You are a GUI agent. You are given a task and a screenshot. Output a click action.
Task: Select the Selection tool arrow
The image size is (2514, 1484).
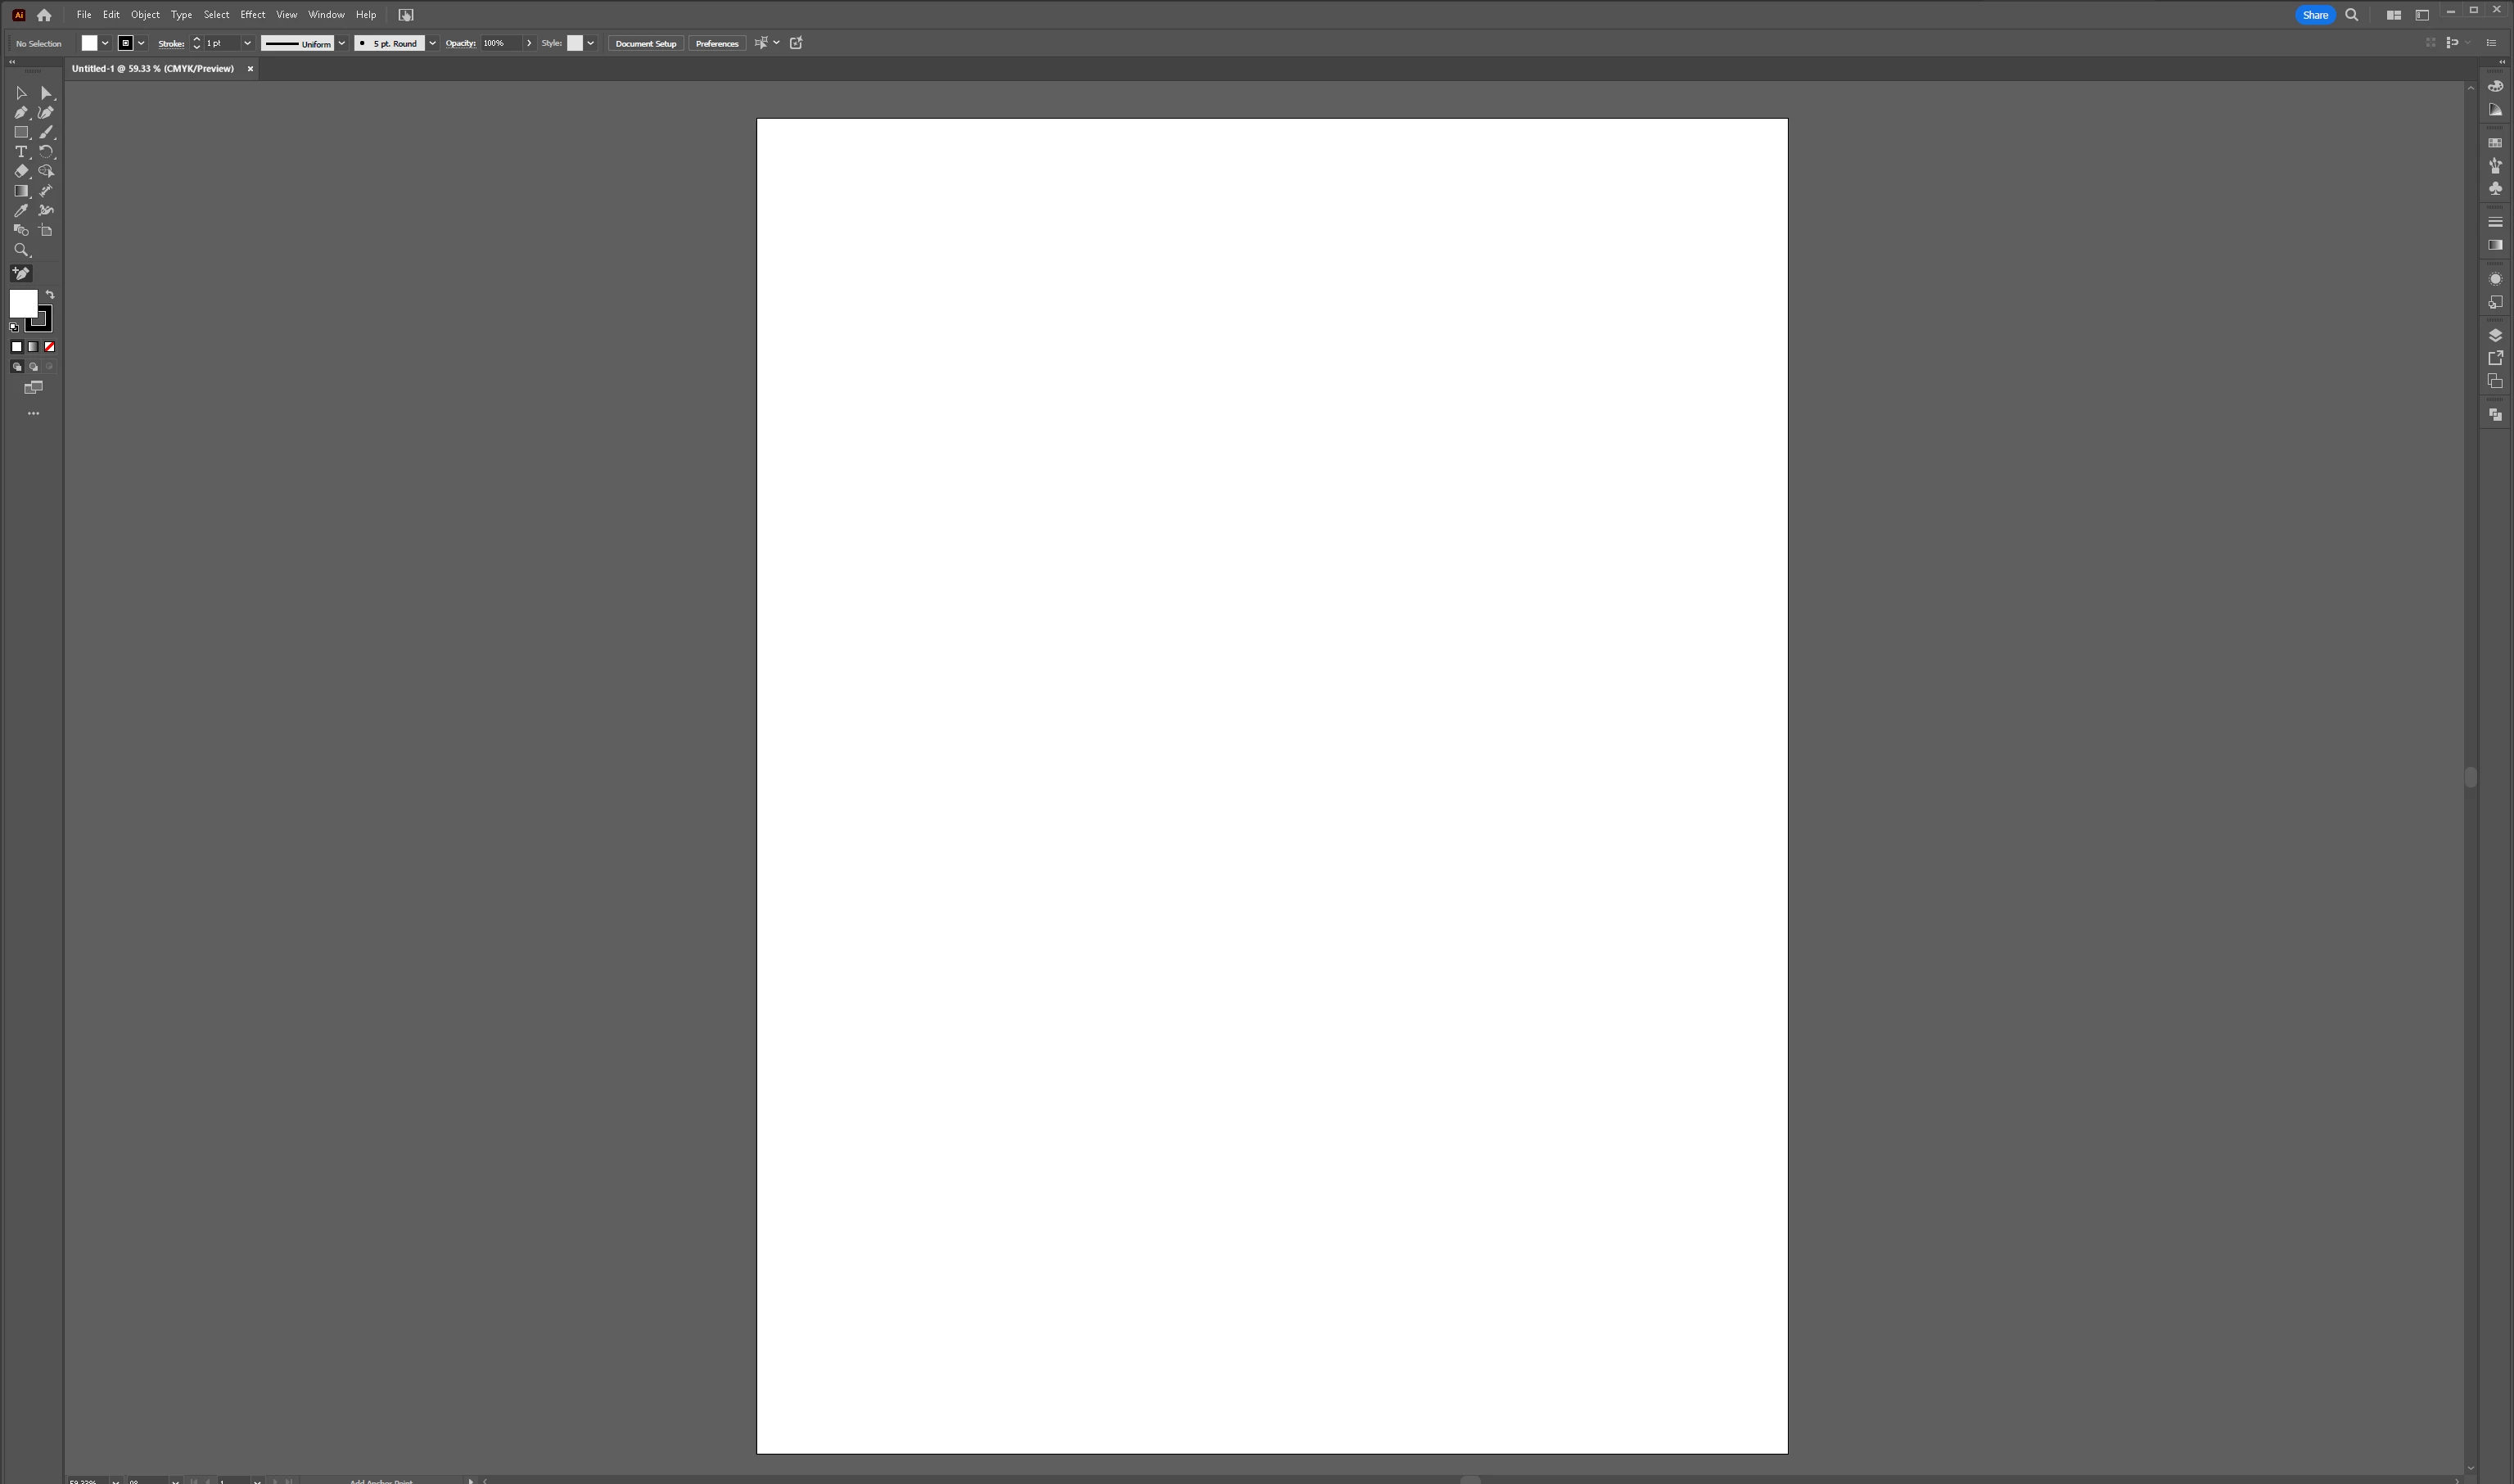(21, 93)
